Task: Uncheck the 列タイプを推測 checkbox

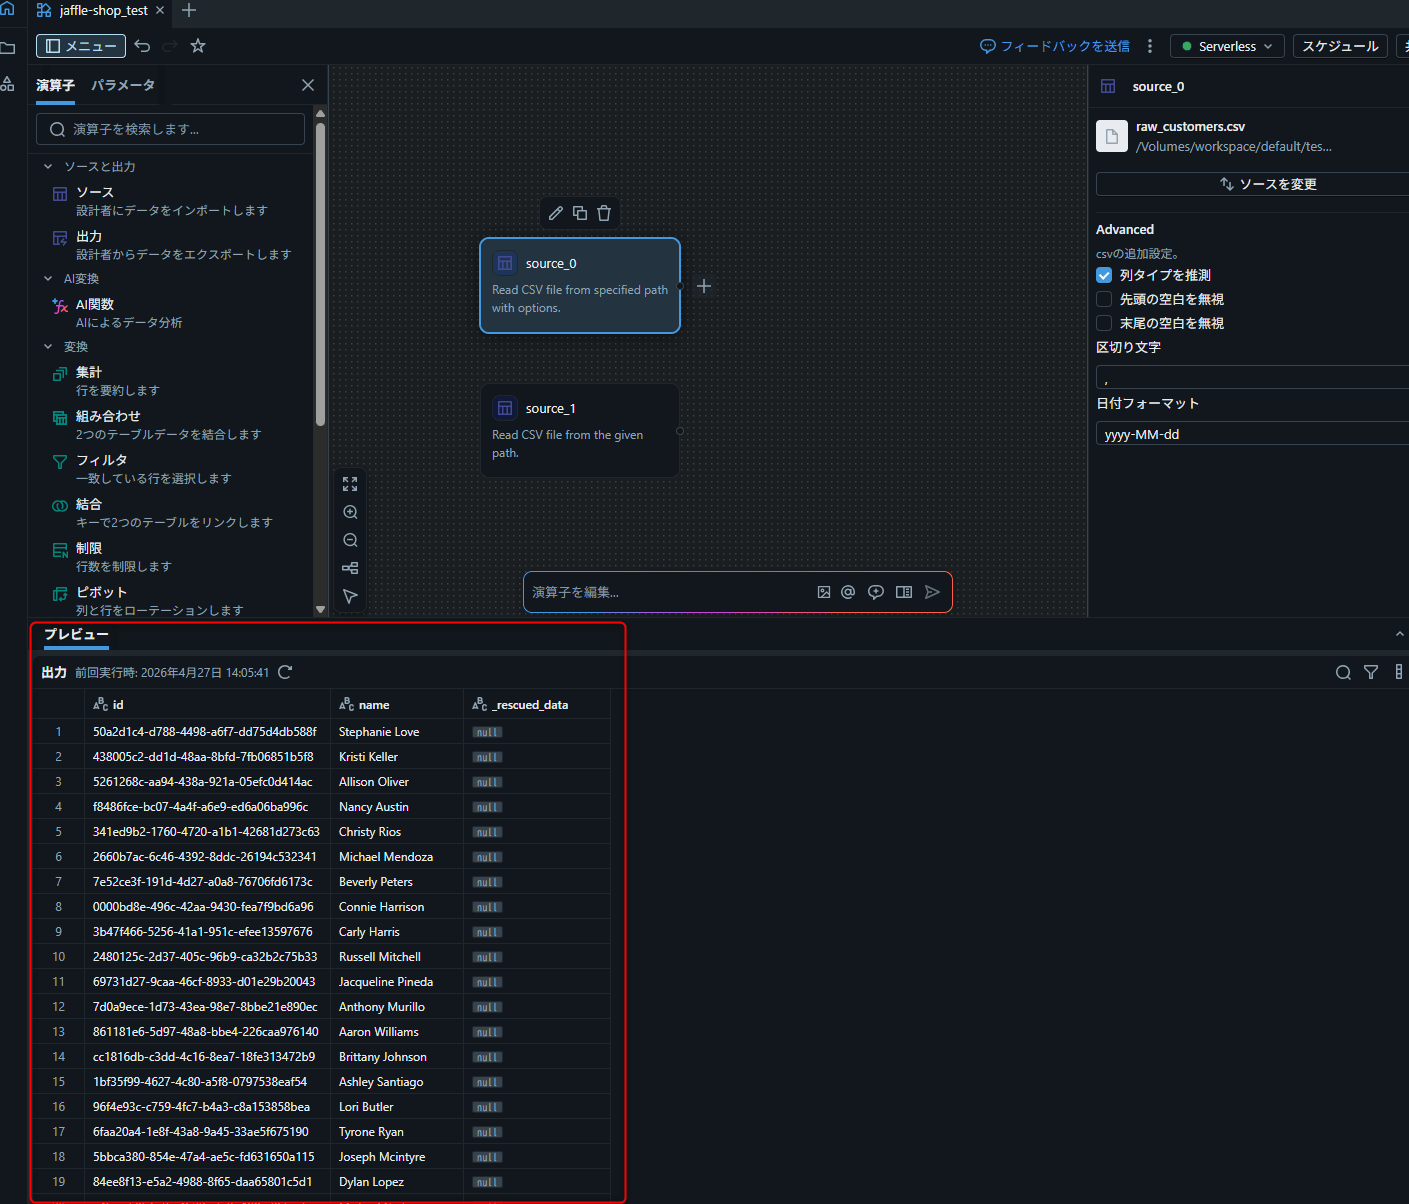Action: click(1104, 275)
